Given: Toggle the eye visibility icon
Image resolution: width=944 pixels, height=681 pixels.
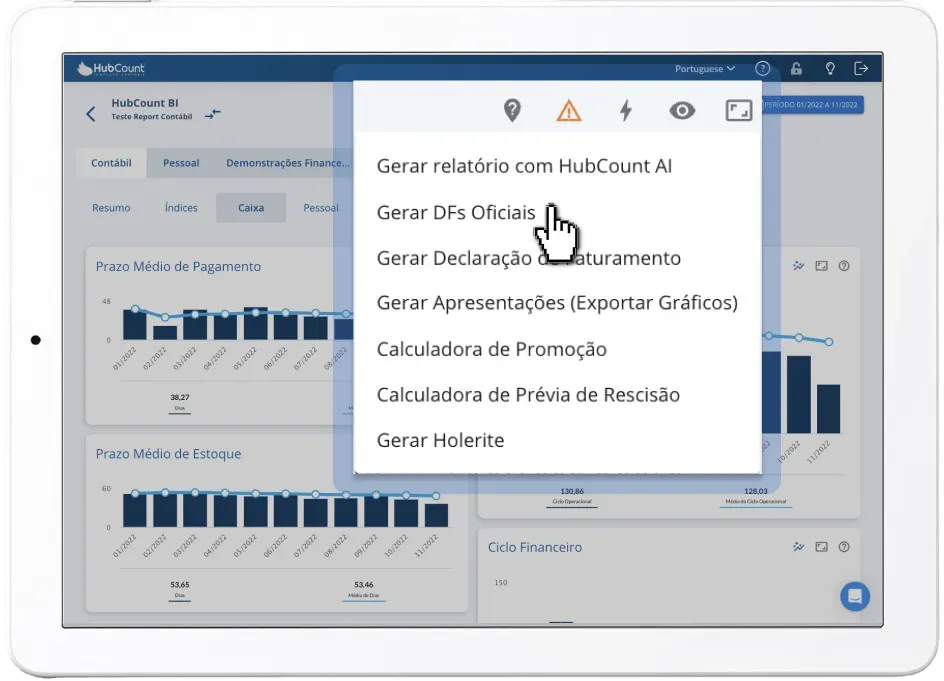Looking at the screenshot, I should coord(682,111).
